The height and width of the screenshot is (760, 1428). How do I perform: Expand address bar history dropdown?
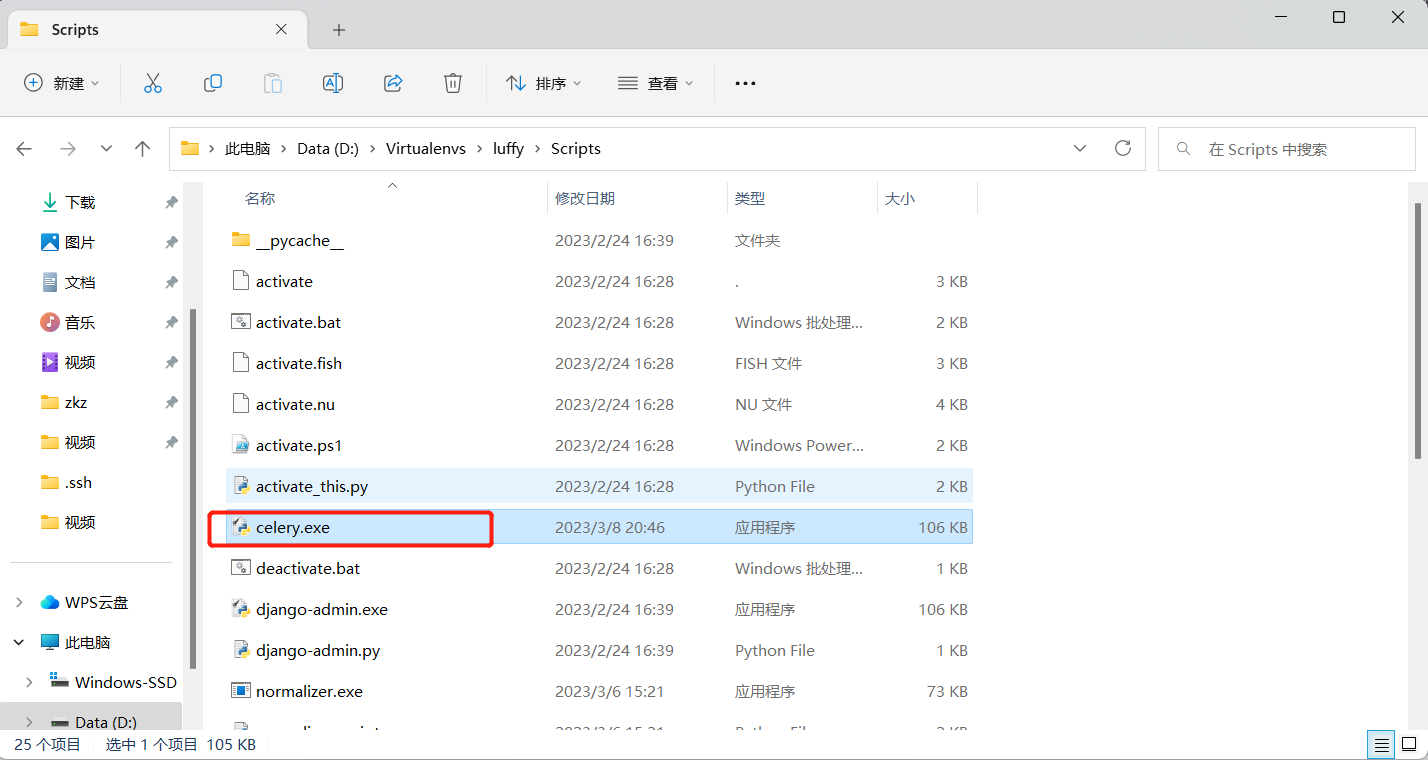(1080, 148)
